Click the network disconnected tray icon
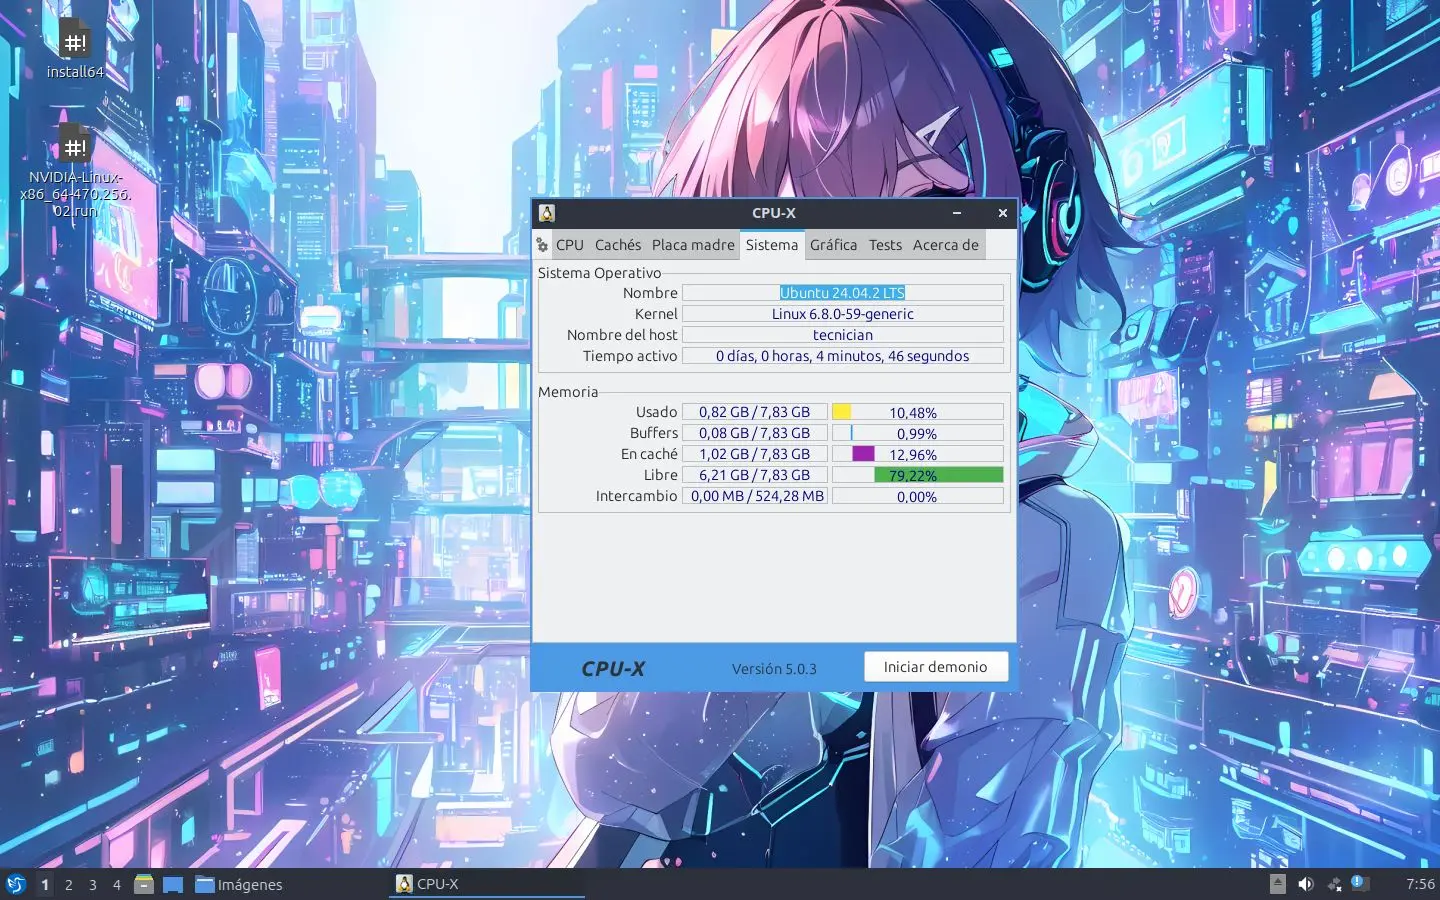The image size is (1440, 900). point(1334,884)
